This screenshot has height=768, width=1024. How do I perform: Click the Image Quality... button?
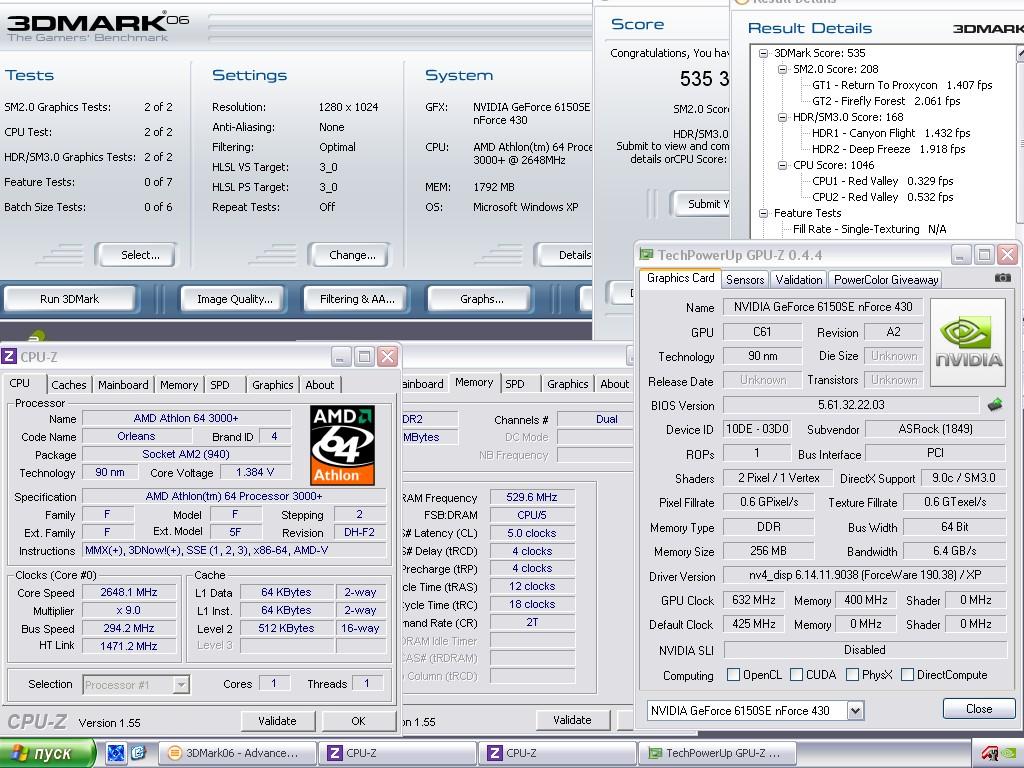point(234,299)
